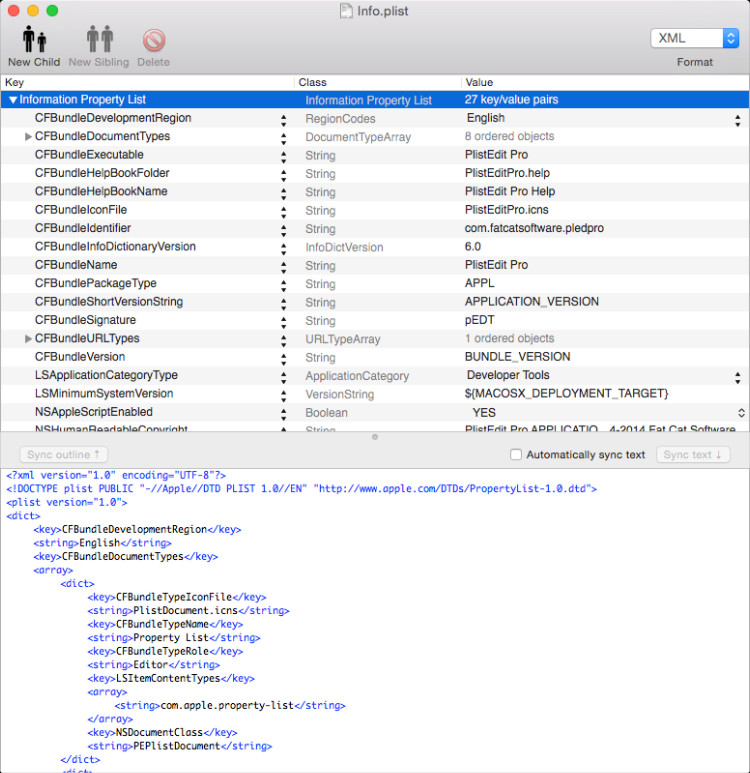The height and width of the screenshot is (773, 750).
Task: Click the Sync outline button
Action: coord(64,455)
